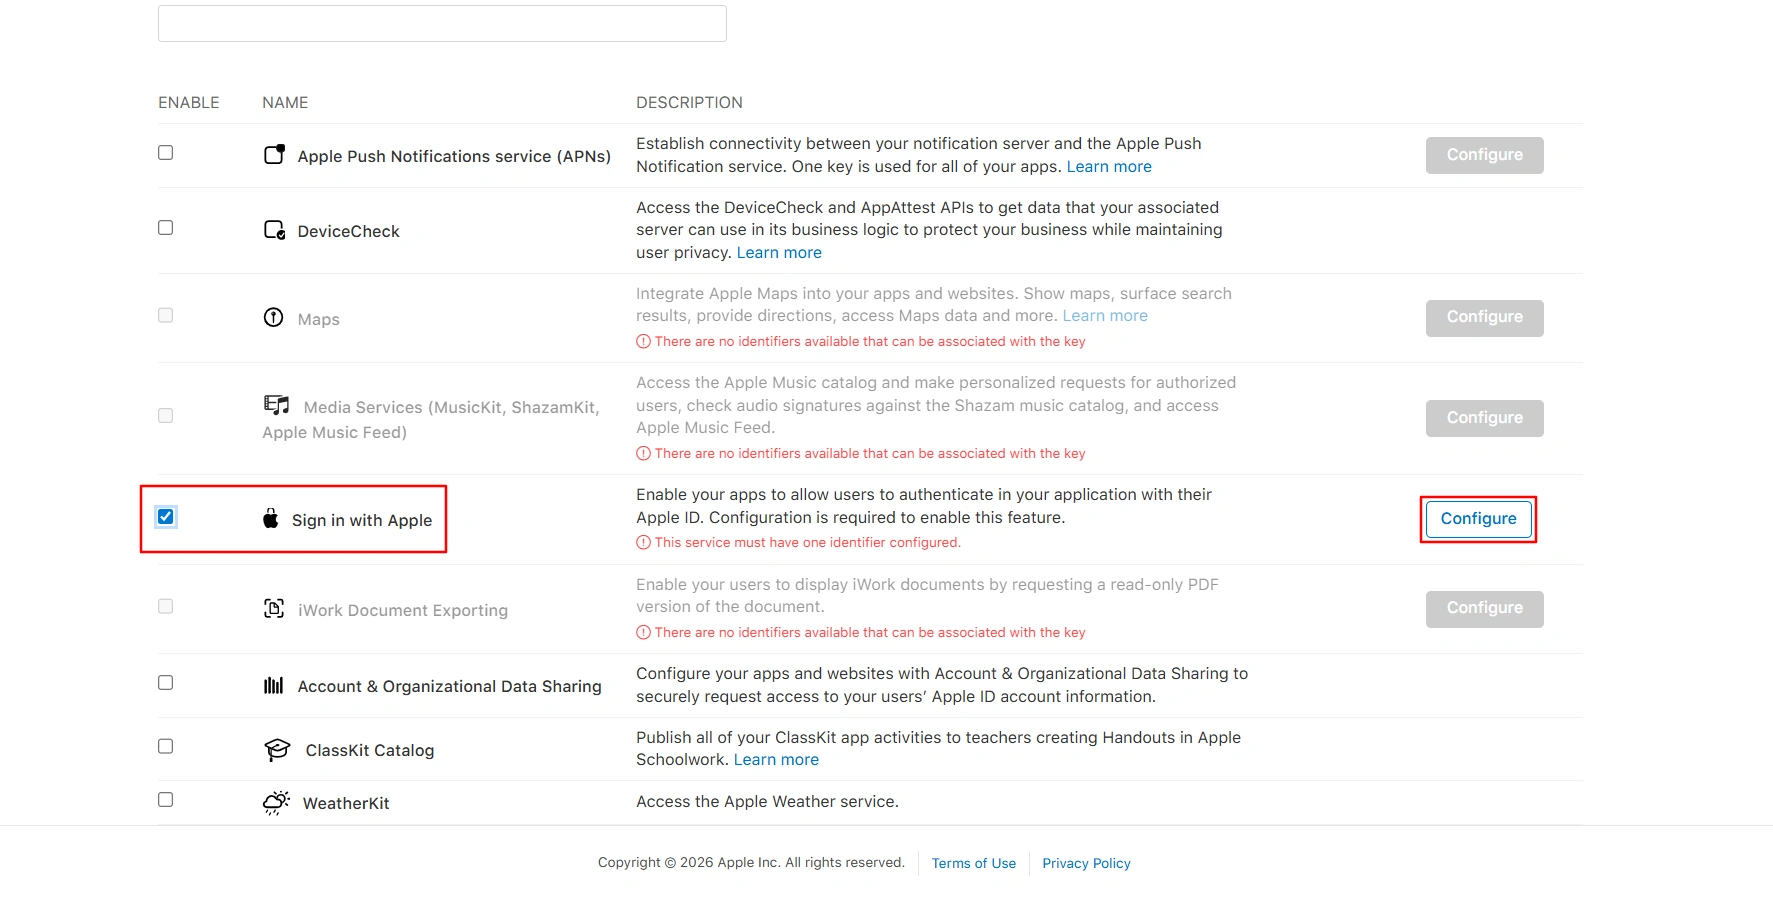This screenshot has height=911, width=1773.
Task: Open Learn more link in DeviceCheck description
Action: click(x=779, y=253)
